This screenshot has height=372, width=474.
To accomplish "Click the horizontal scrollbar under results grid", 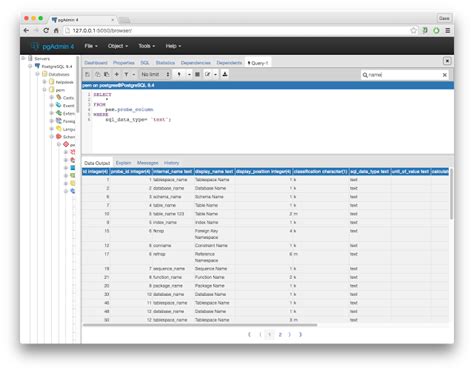I will click(200, 325).
